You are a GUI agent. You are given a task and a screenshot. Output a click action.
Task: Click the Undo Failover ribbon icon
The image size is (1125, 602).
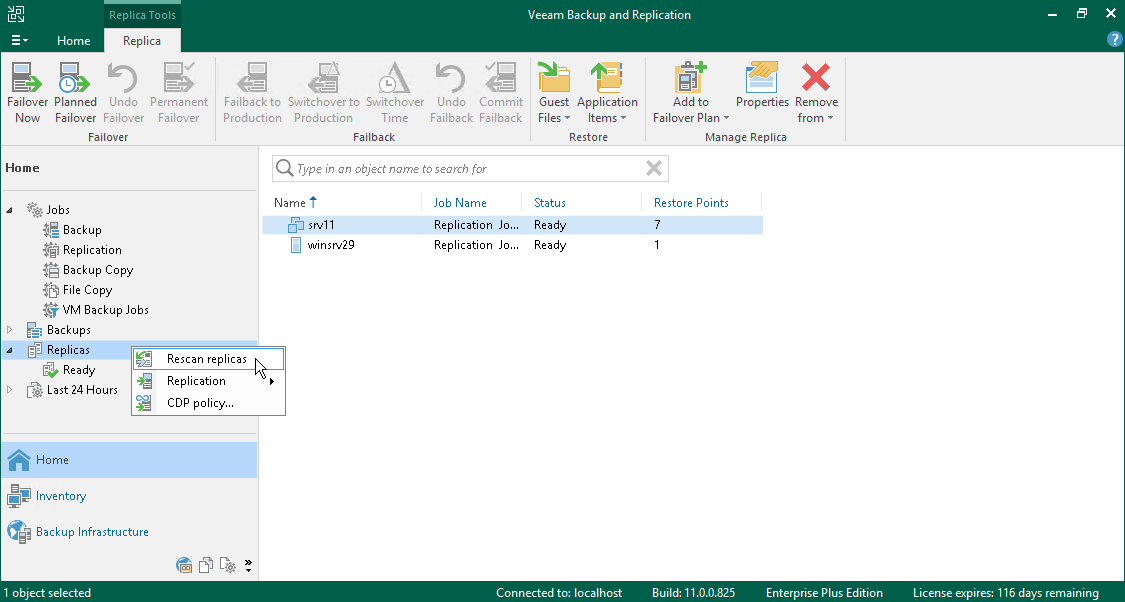[x=123, y=93]
